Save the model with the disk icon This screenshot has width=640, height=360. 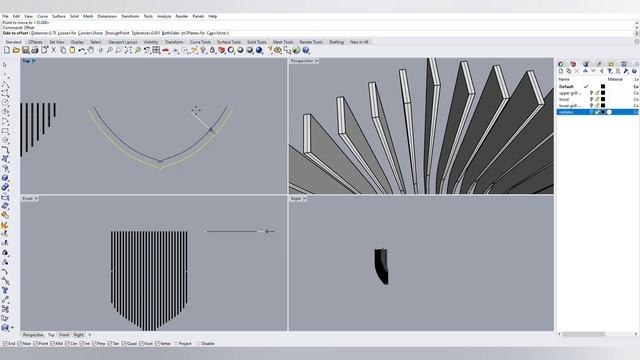[25, 50]
